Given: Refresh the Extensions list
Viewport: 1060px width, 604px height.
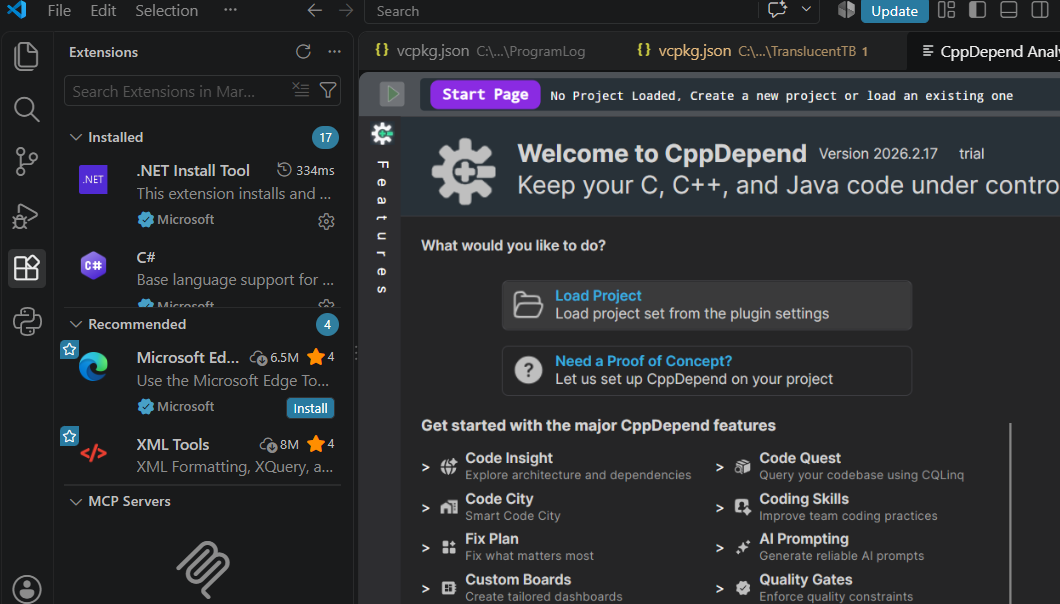Looking at the screenshot, I should [x=303, y=52].
